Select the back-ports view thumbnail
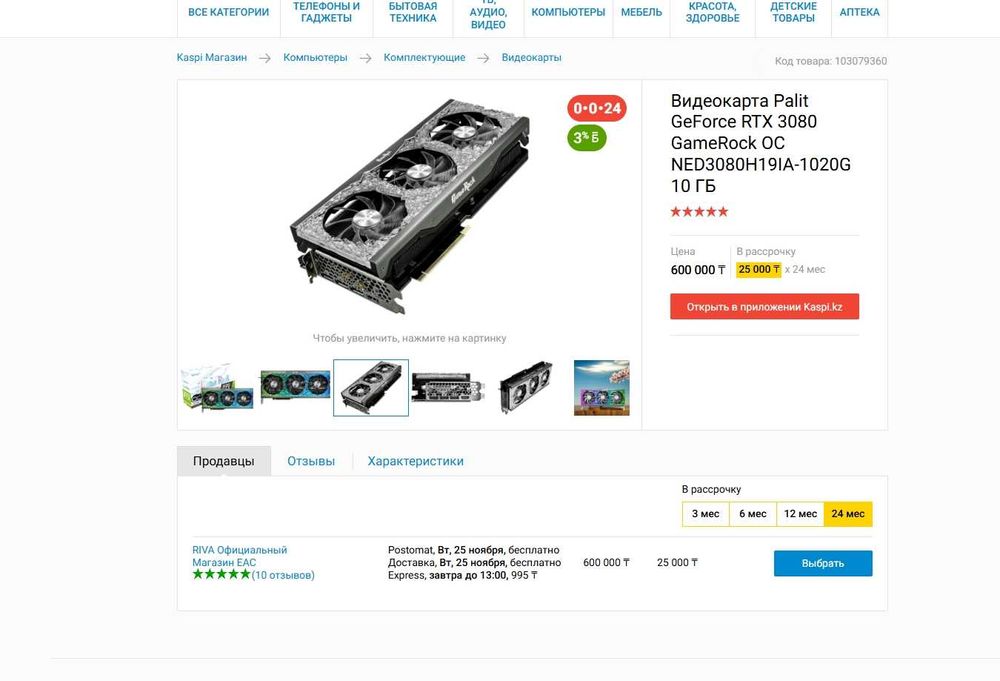The image size is (1000, 681). [448, 388]
